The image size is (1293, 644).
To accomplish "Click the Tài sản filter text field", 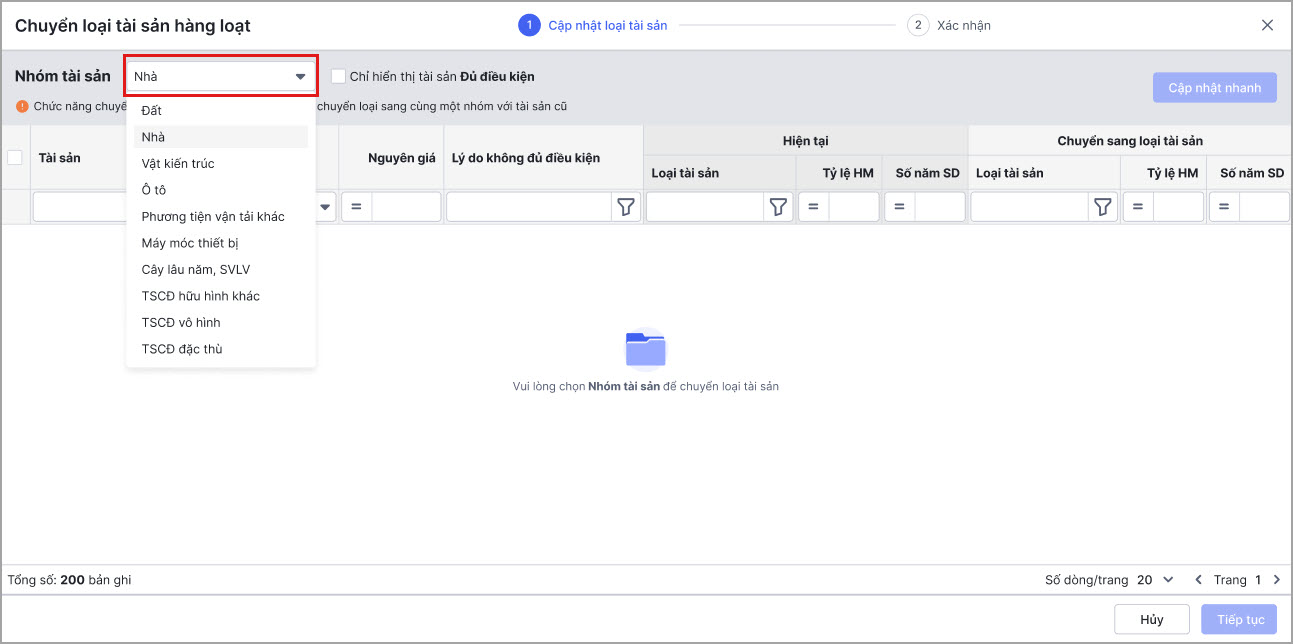I will [x=80, y=207].
